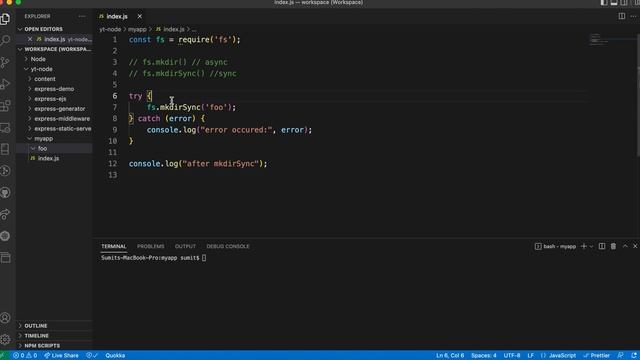
Task: Switch to the TERMINAL tab
Action: coord(113,247)
